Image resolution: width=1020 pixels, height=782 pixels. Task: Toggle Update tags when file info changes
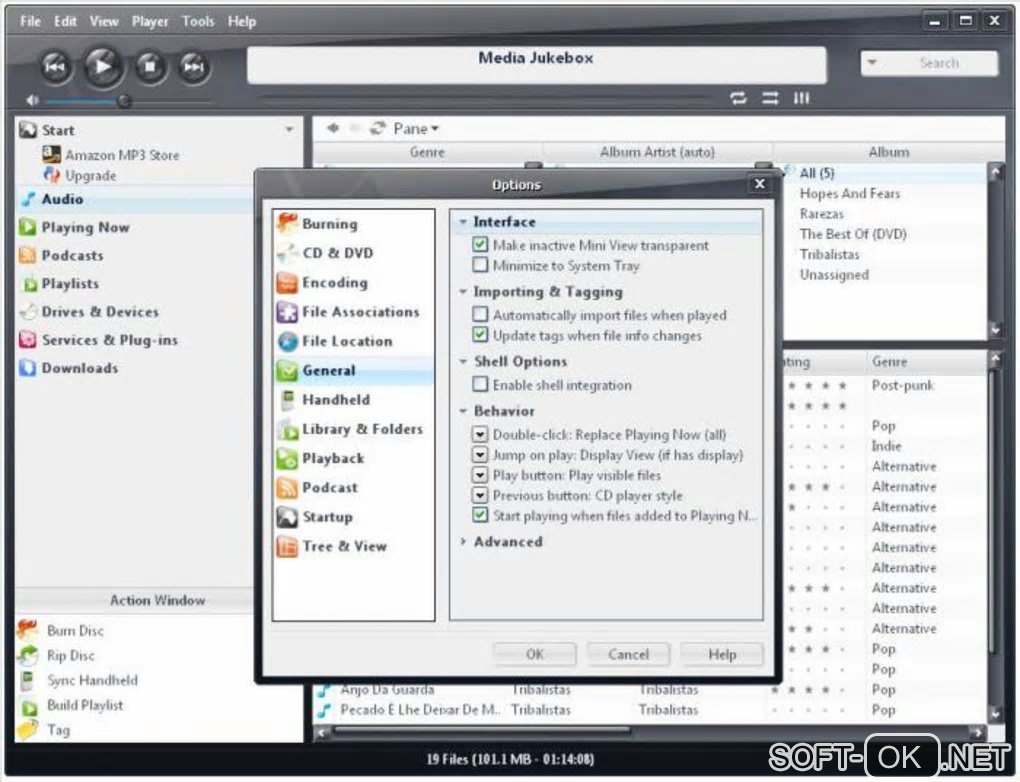[x=480, y=334]
